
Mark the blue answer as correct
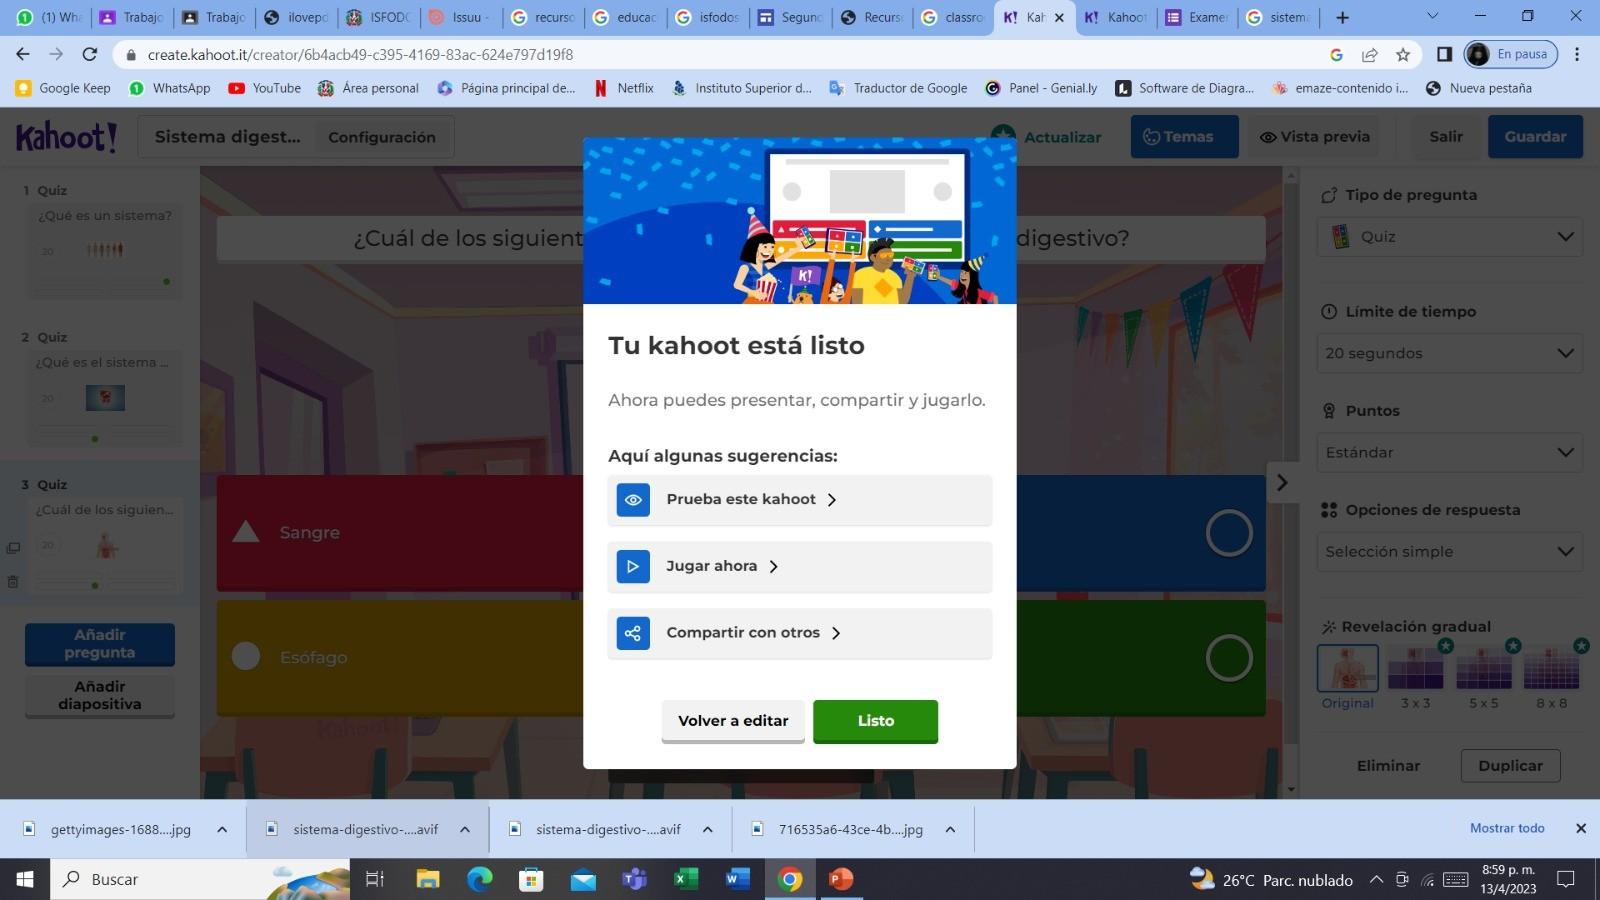(1229, 533)
